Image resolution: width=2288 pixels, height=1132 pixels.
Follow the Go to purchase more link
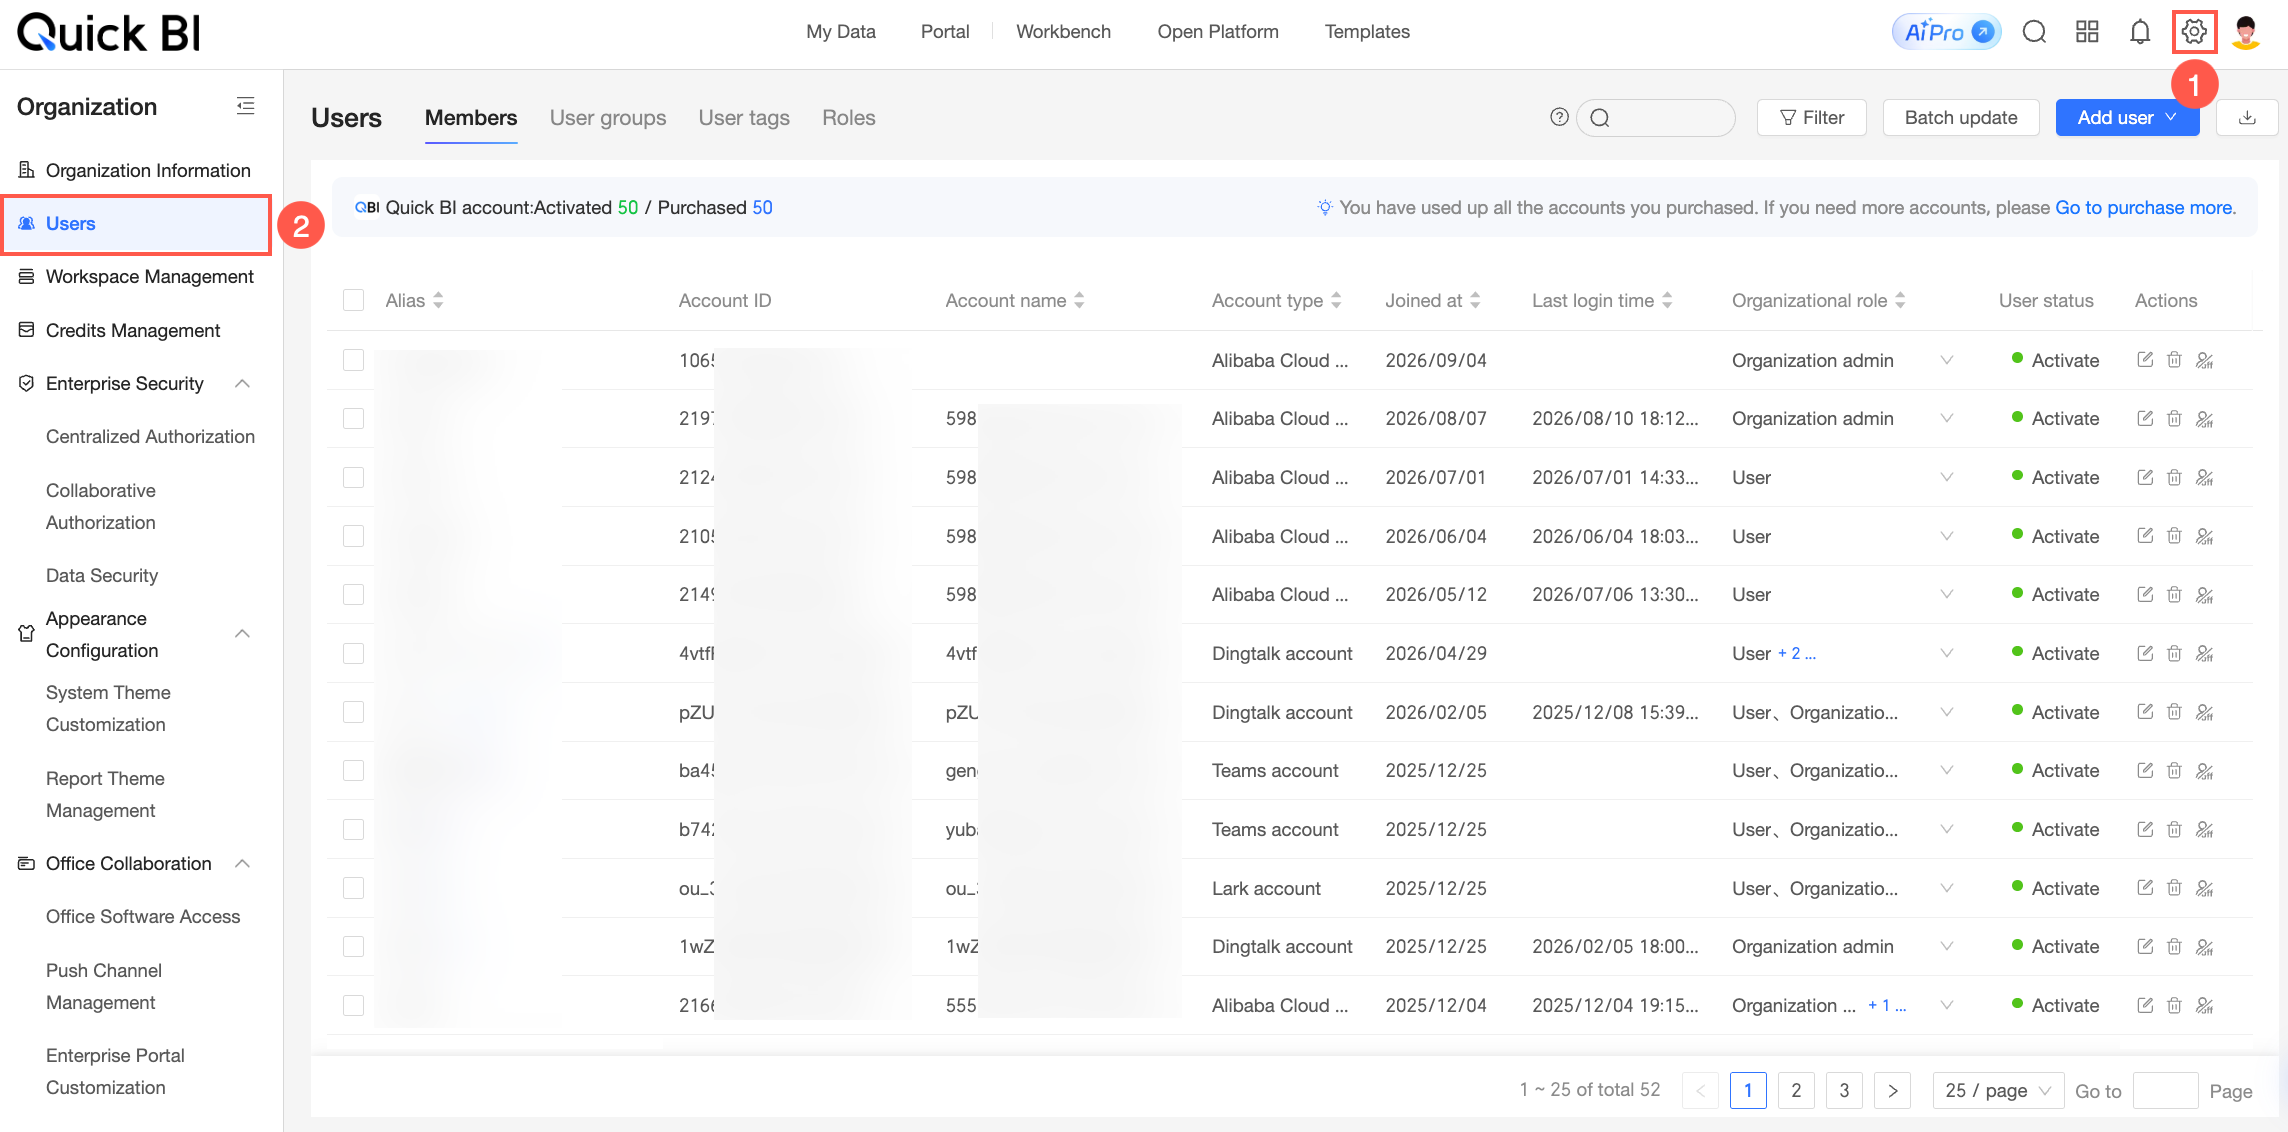click(x=2145, y=208)
